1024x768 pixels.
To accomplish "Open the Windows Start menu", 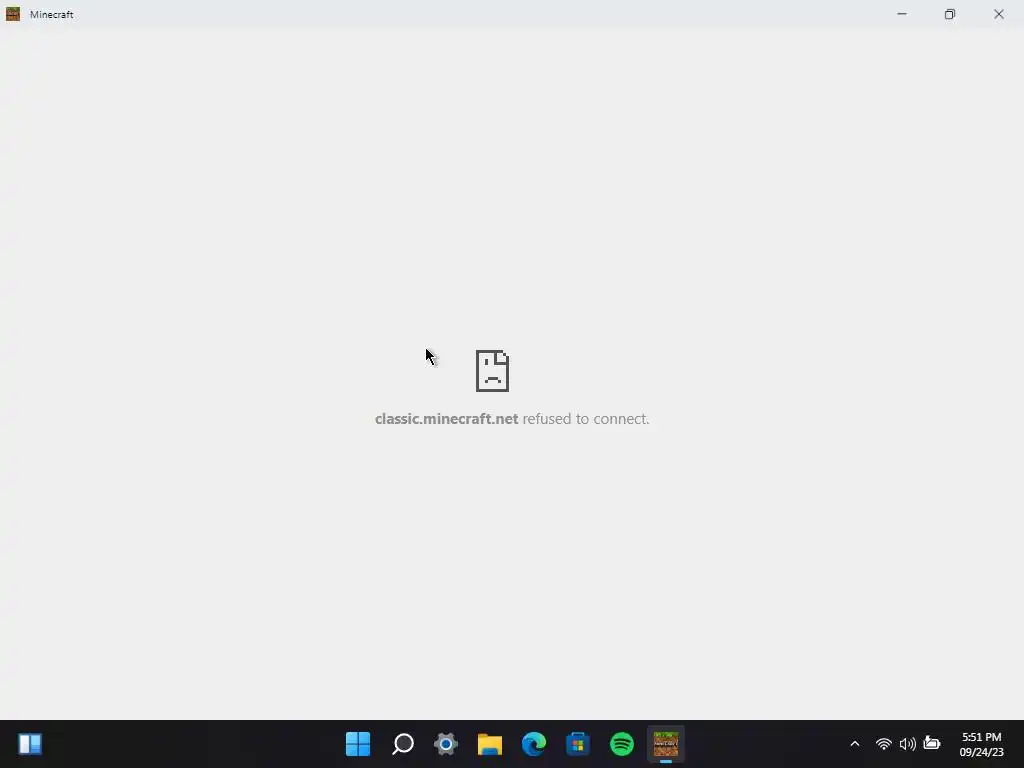I will click(x=358, y=744).
